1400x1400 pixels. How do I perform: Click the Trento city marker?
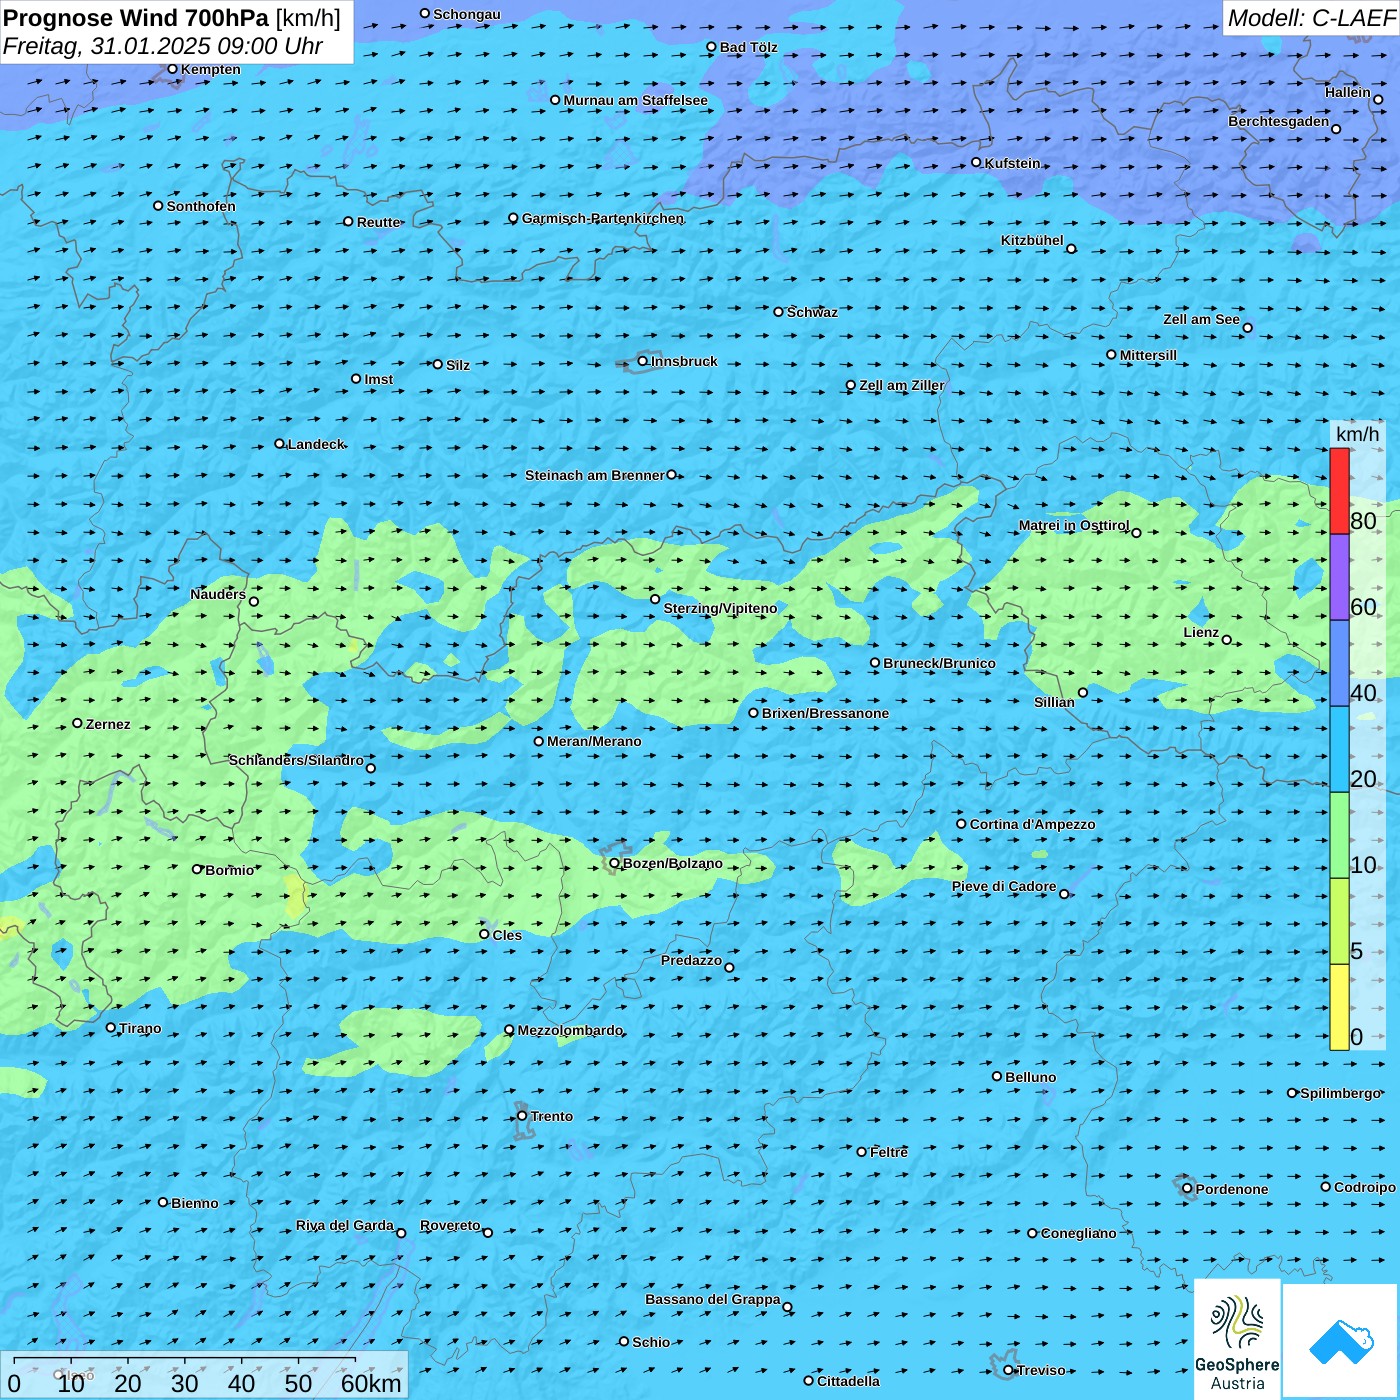(522, 1116)
